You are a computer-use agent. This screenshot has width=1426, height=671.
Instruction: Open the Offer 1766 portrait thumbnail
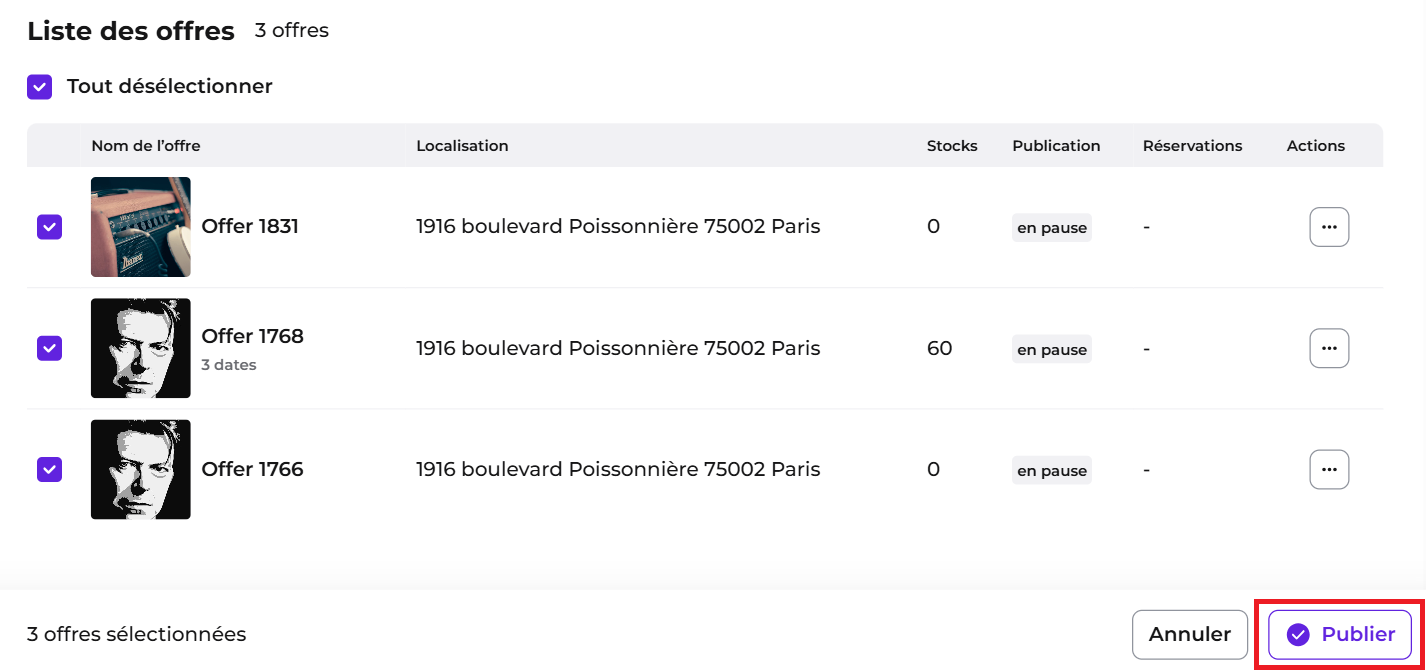141,469
